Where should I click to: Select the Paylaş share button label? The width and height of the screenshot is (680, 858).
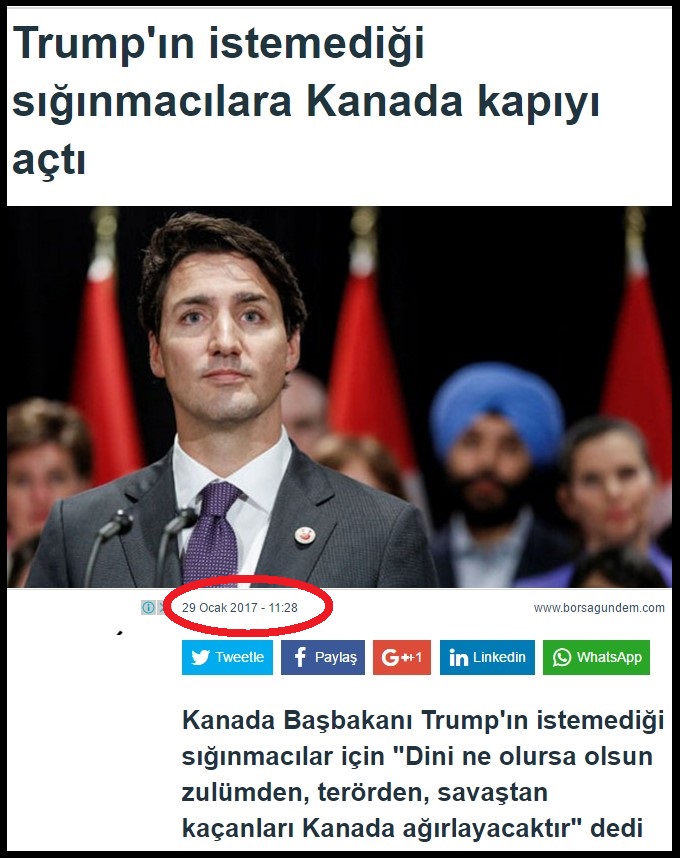point(335,658)
